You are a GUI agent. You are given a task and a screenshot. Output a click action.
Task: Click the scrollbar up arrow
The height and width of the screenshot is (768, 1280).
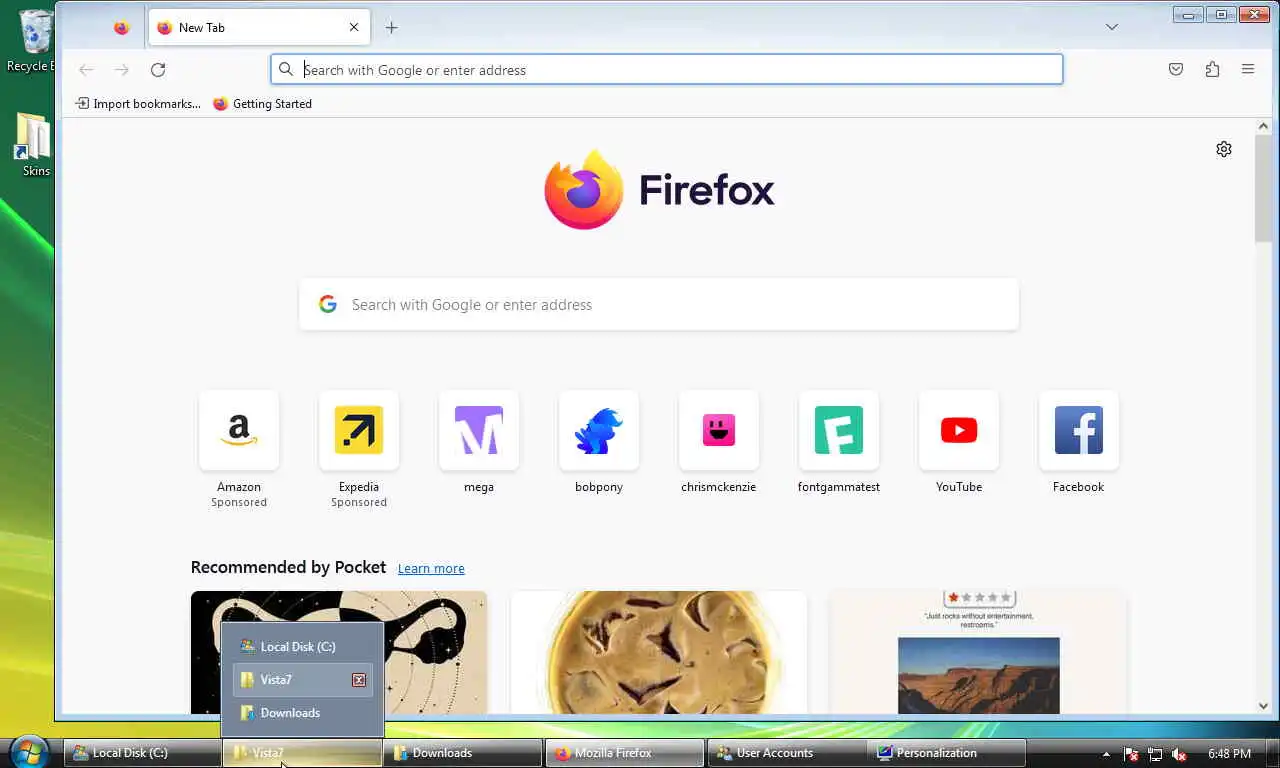(x=1264, y=126)
